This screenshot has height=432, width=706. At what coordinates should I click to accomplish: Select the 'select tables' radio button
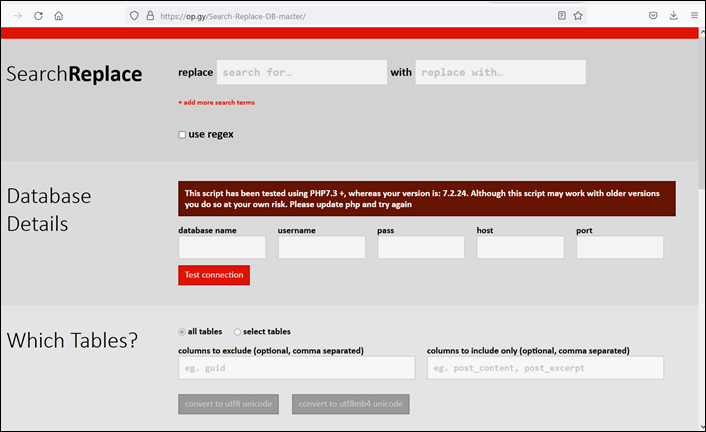[237, 332]
